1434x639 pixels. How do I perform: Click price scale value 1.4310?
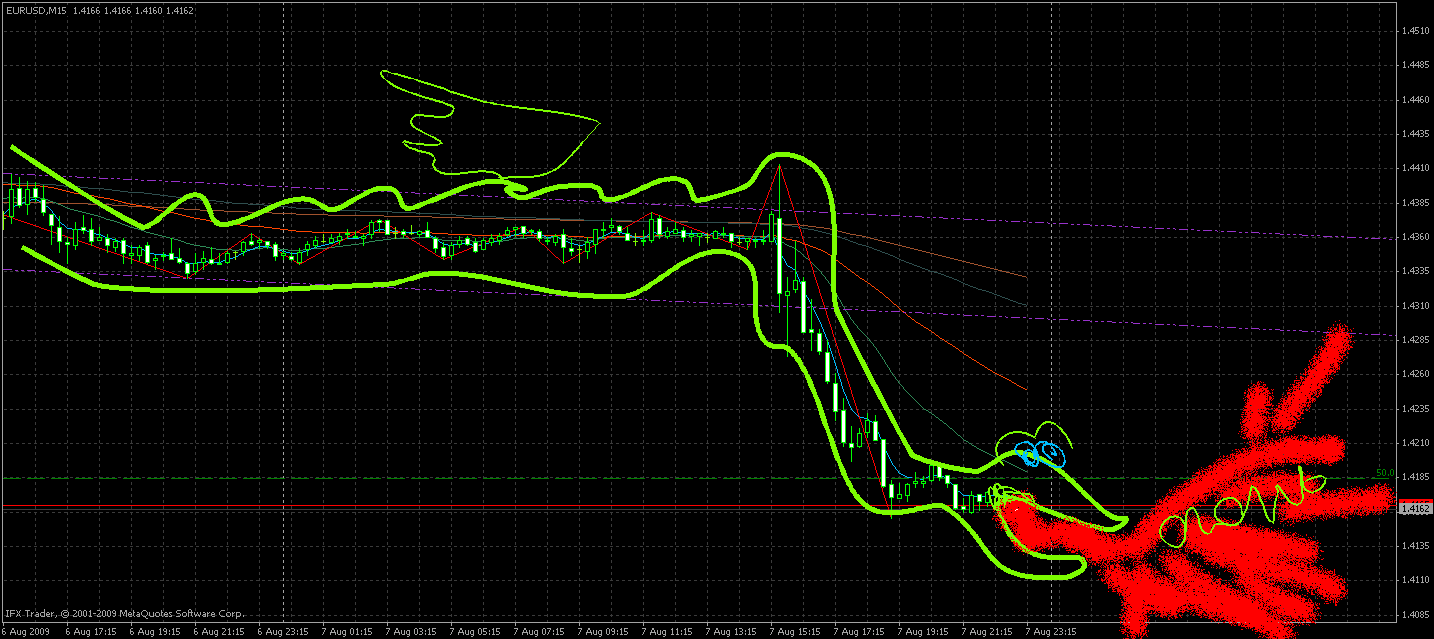point(1415,306)
